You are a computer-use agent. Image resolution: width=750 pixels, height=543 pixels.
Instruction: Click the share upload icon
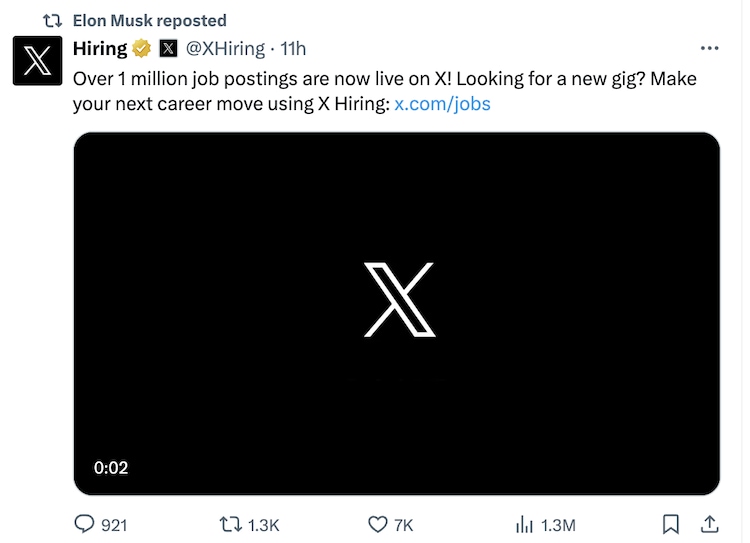708,524
